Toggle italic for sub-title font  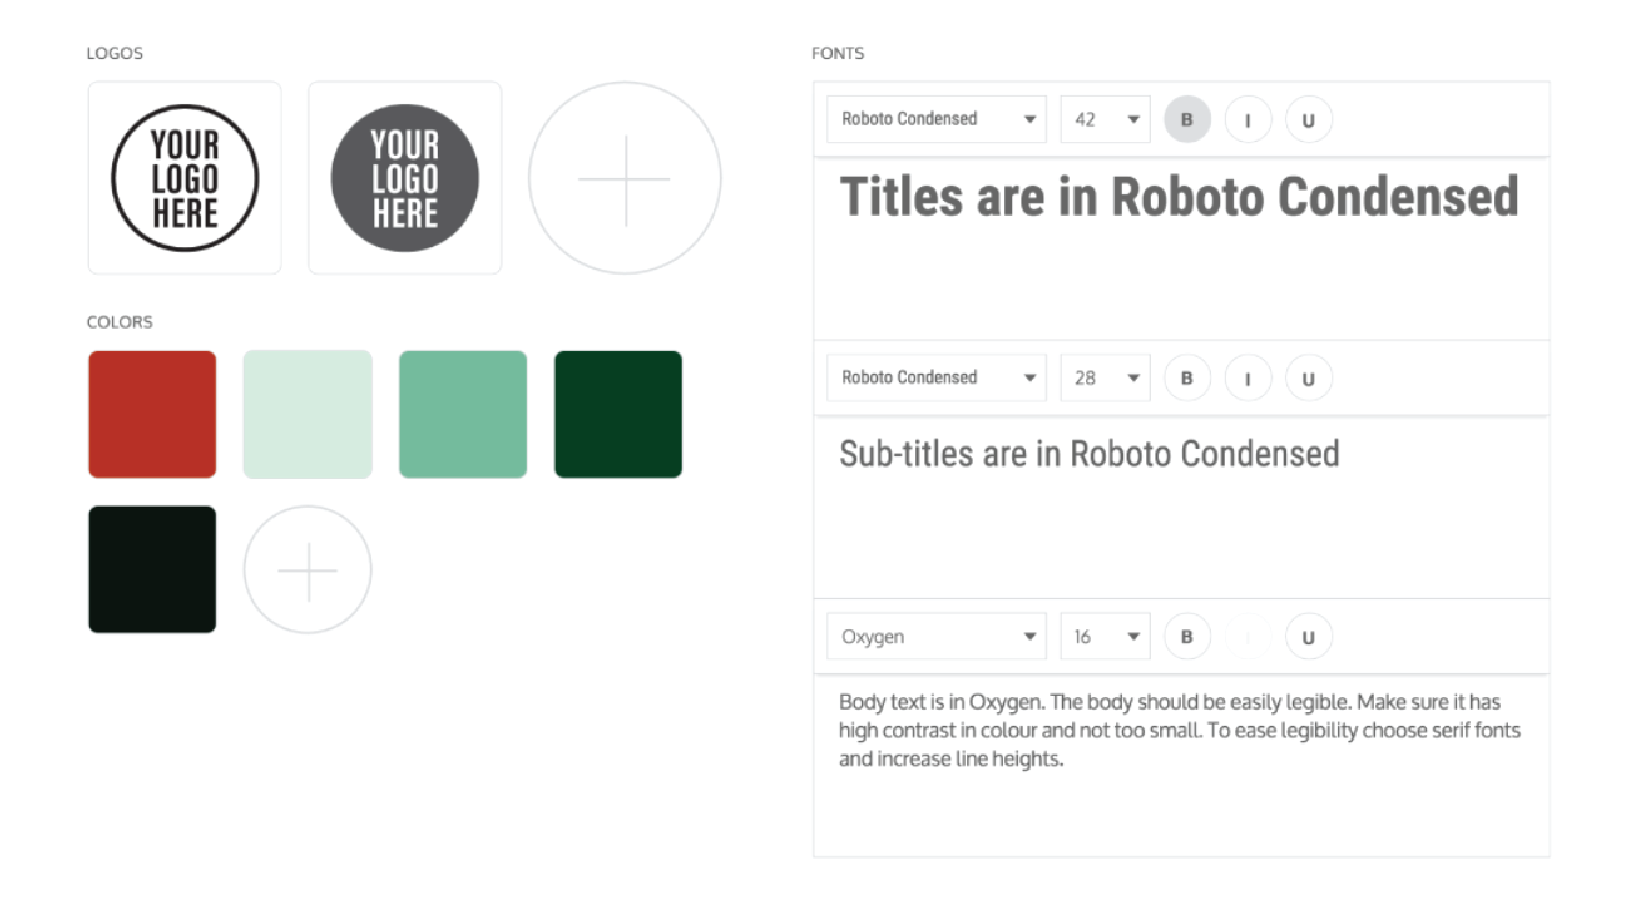tap(1248, 378)
